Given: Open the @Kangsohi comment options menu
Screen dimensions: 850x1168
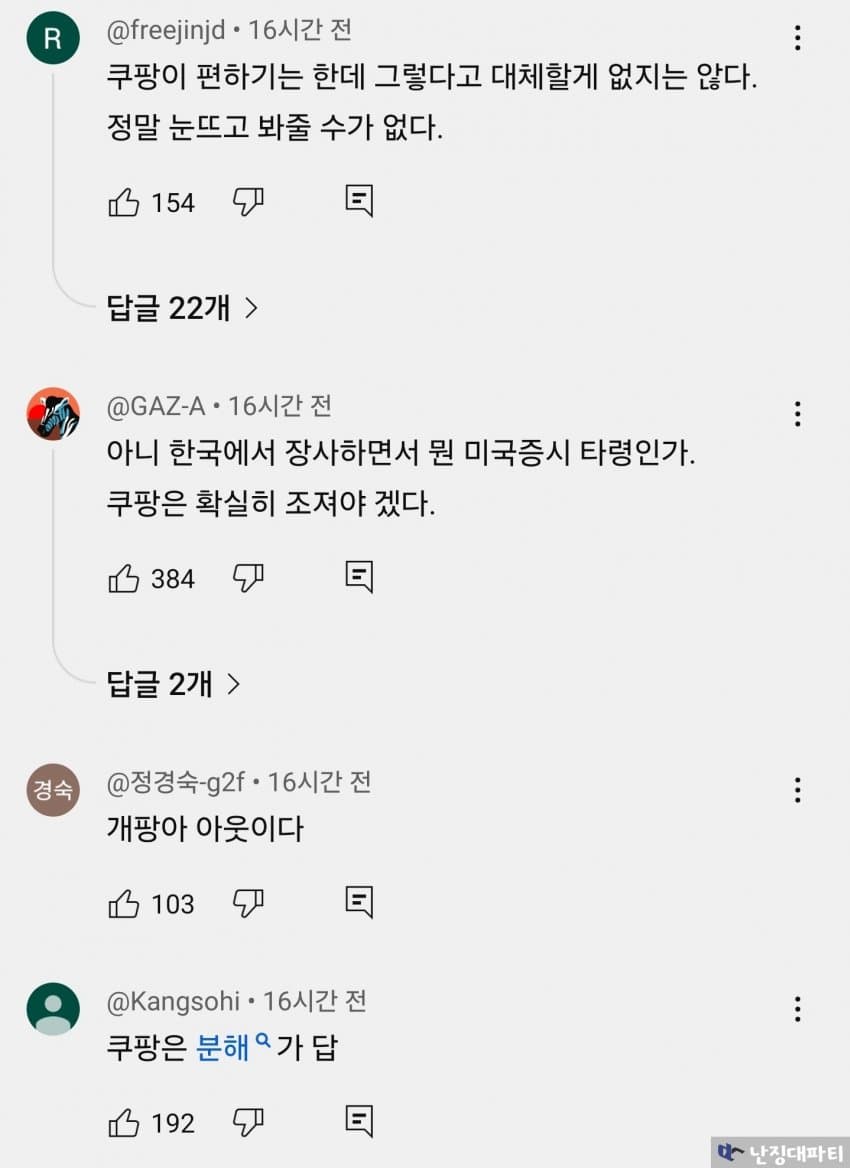Looking at the screenshot, I should (797, 1009).
